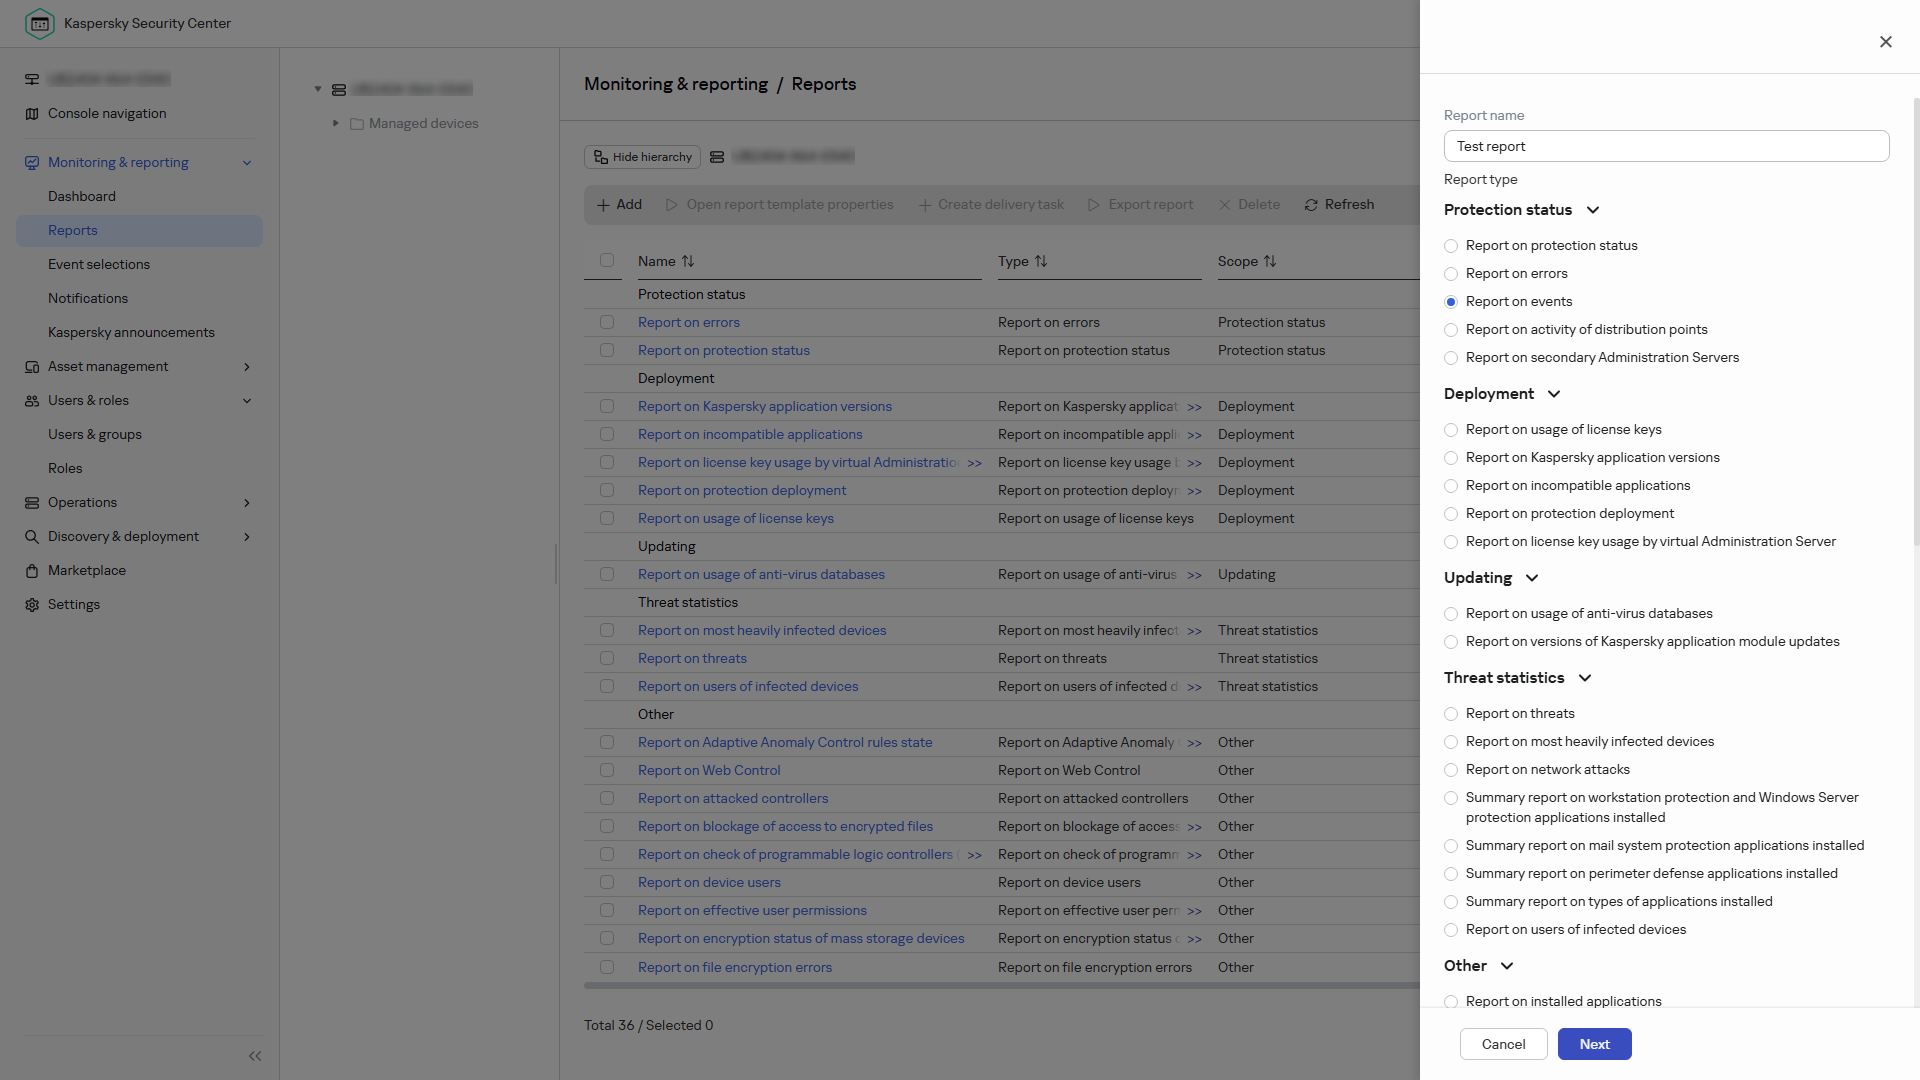The height and width of the screenshot is (1080, 1920).
Task: Click the Users & roles icon
Action: (32, 401)
